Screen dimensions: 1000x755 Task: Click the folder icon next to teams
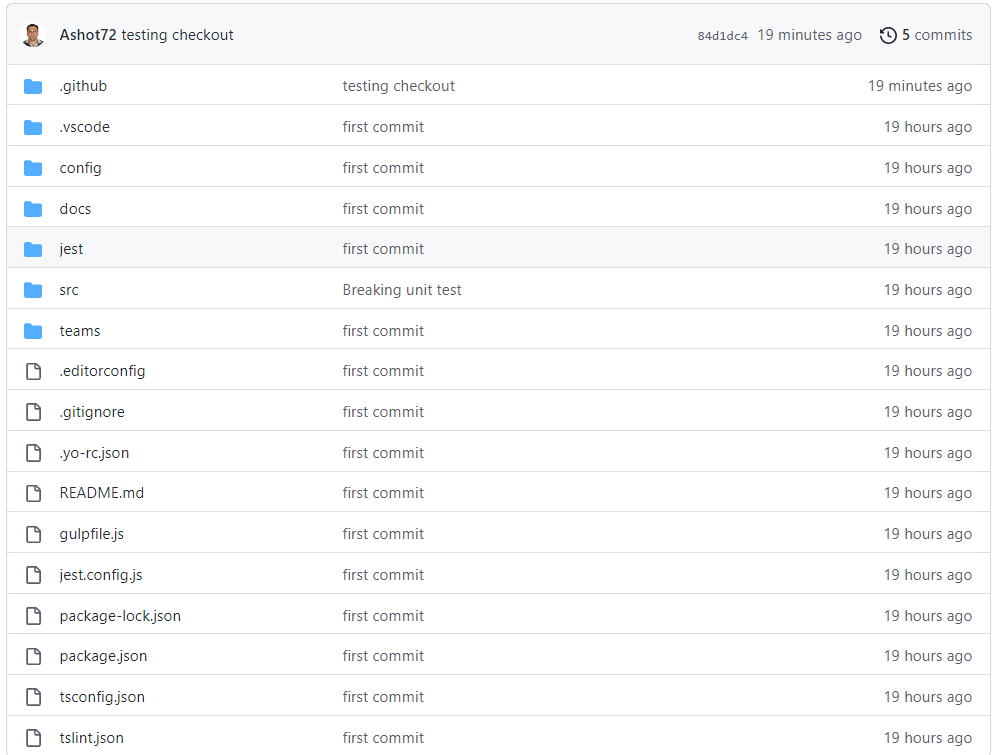(x=33, y=331)
